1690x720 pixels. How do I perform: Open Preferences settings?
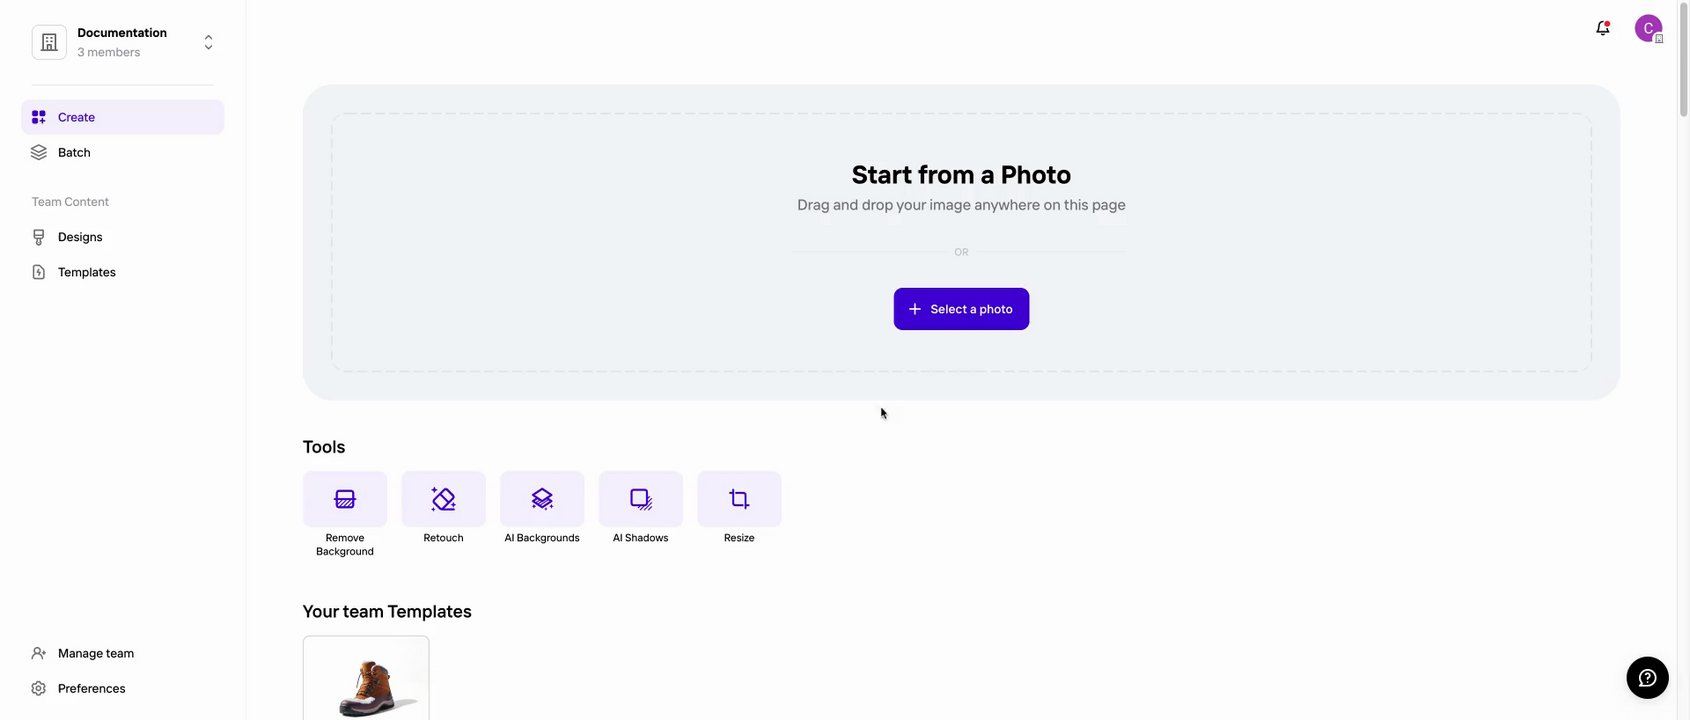[92, 688]
